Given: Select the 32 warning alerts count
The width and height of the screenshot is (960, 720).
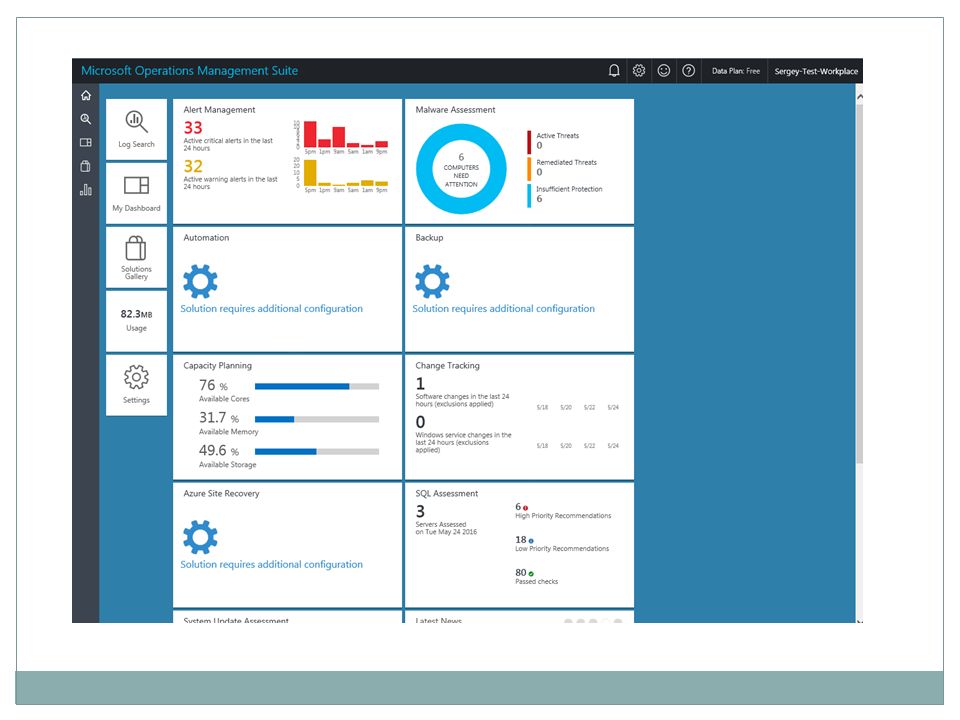Looking at the screenshot, I should [x=193, y=167].
